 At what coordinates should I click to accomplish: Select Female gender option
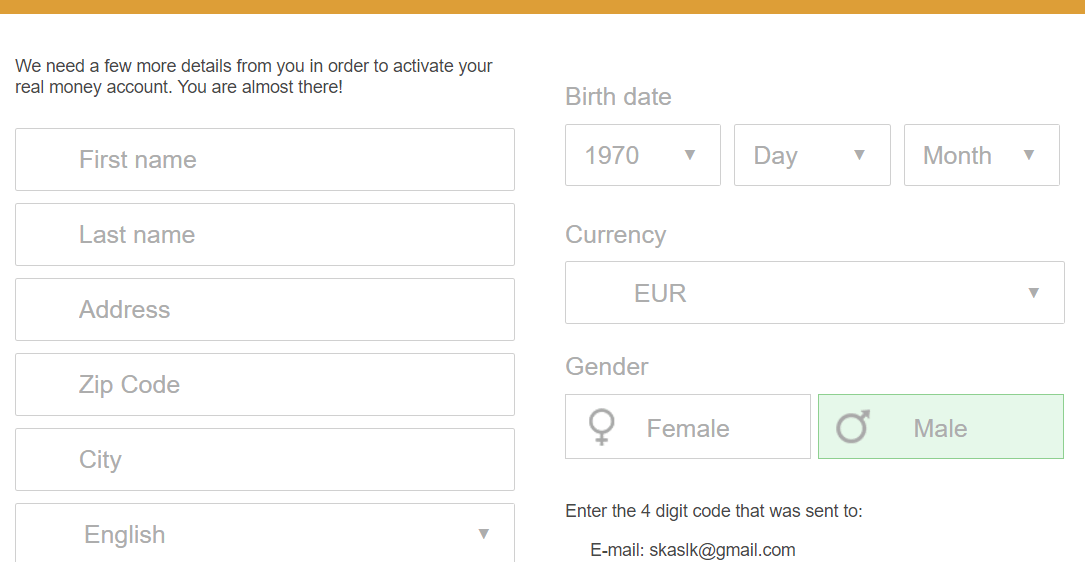click(x=688, y=426)
